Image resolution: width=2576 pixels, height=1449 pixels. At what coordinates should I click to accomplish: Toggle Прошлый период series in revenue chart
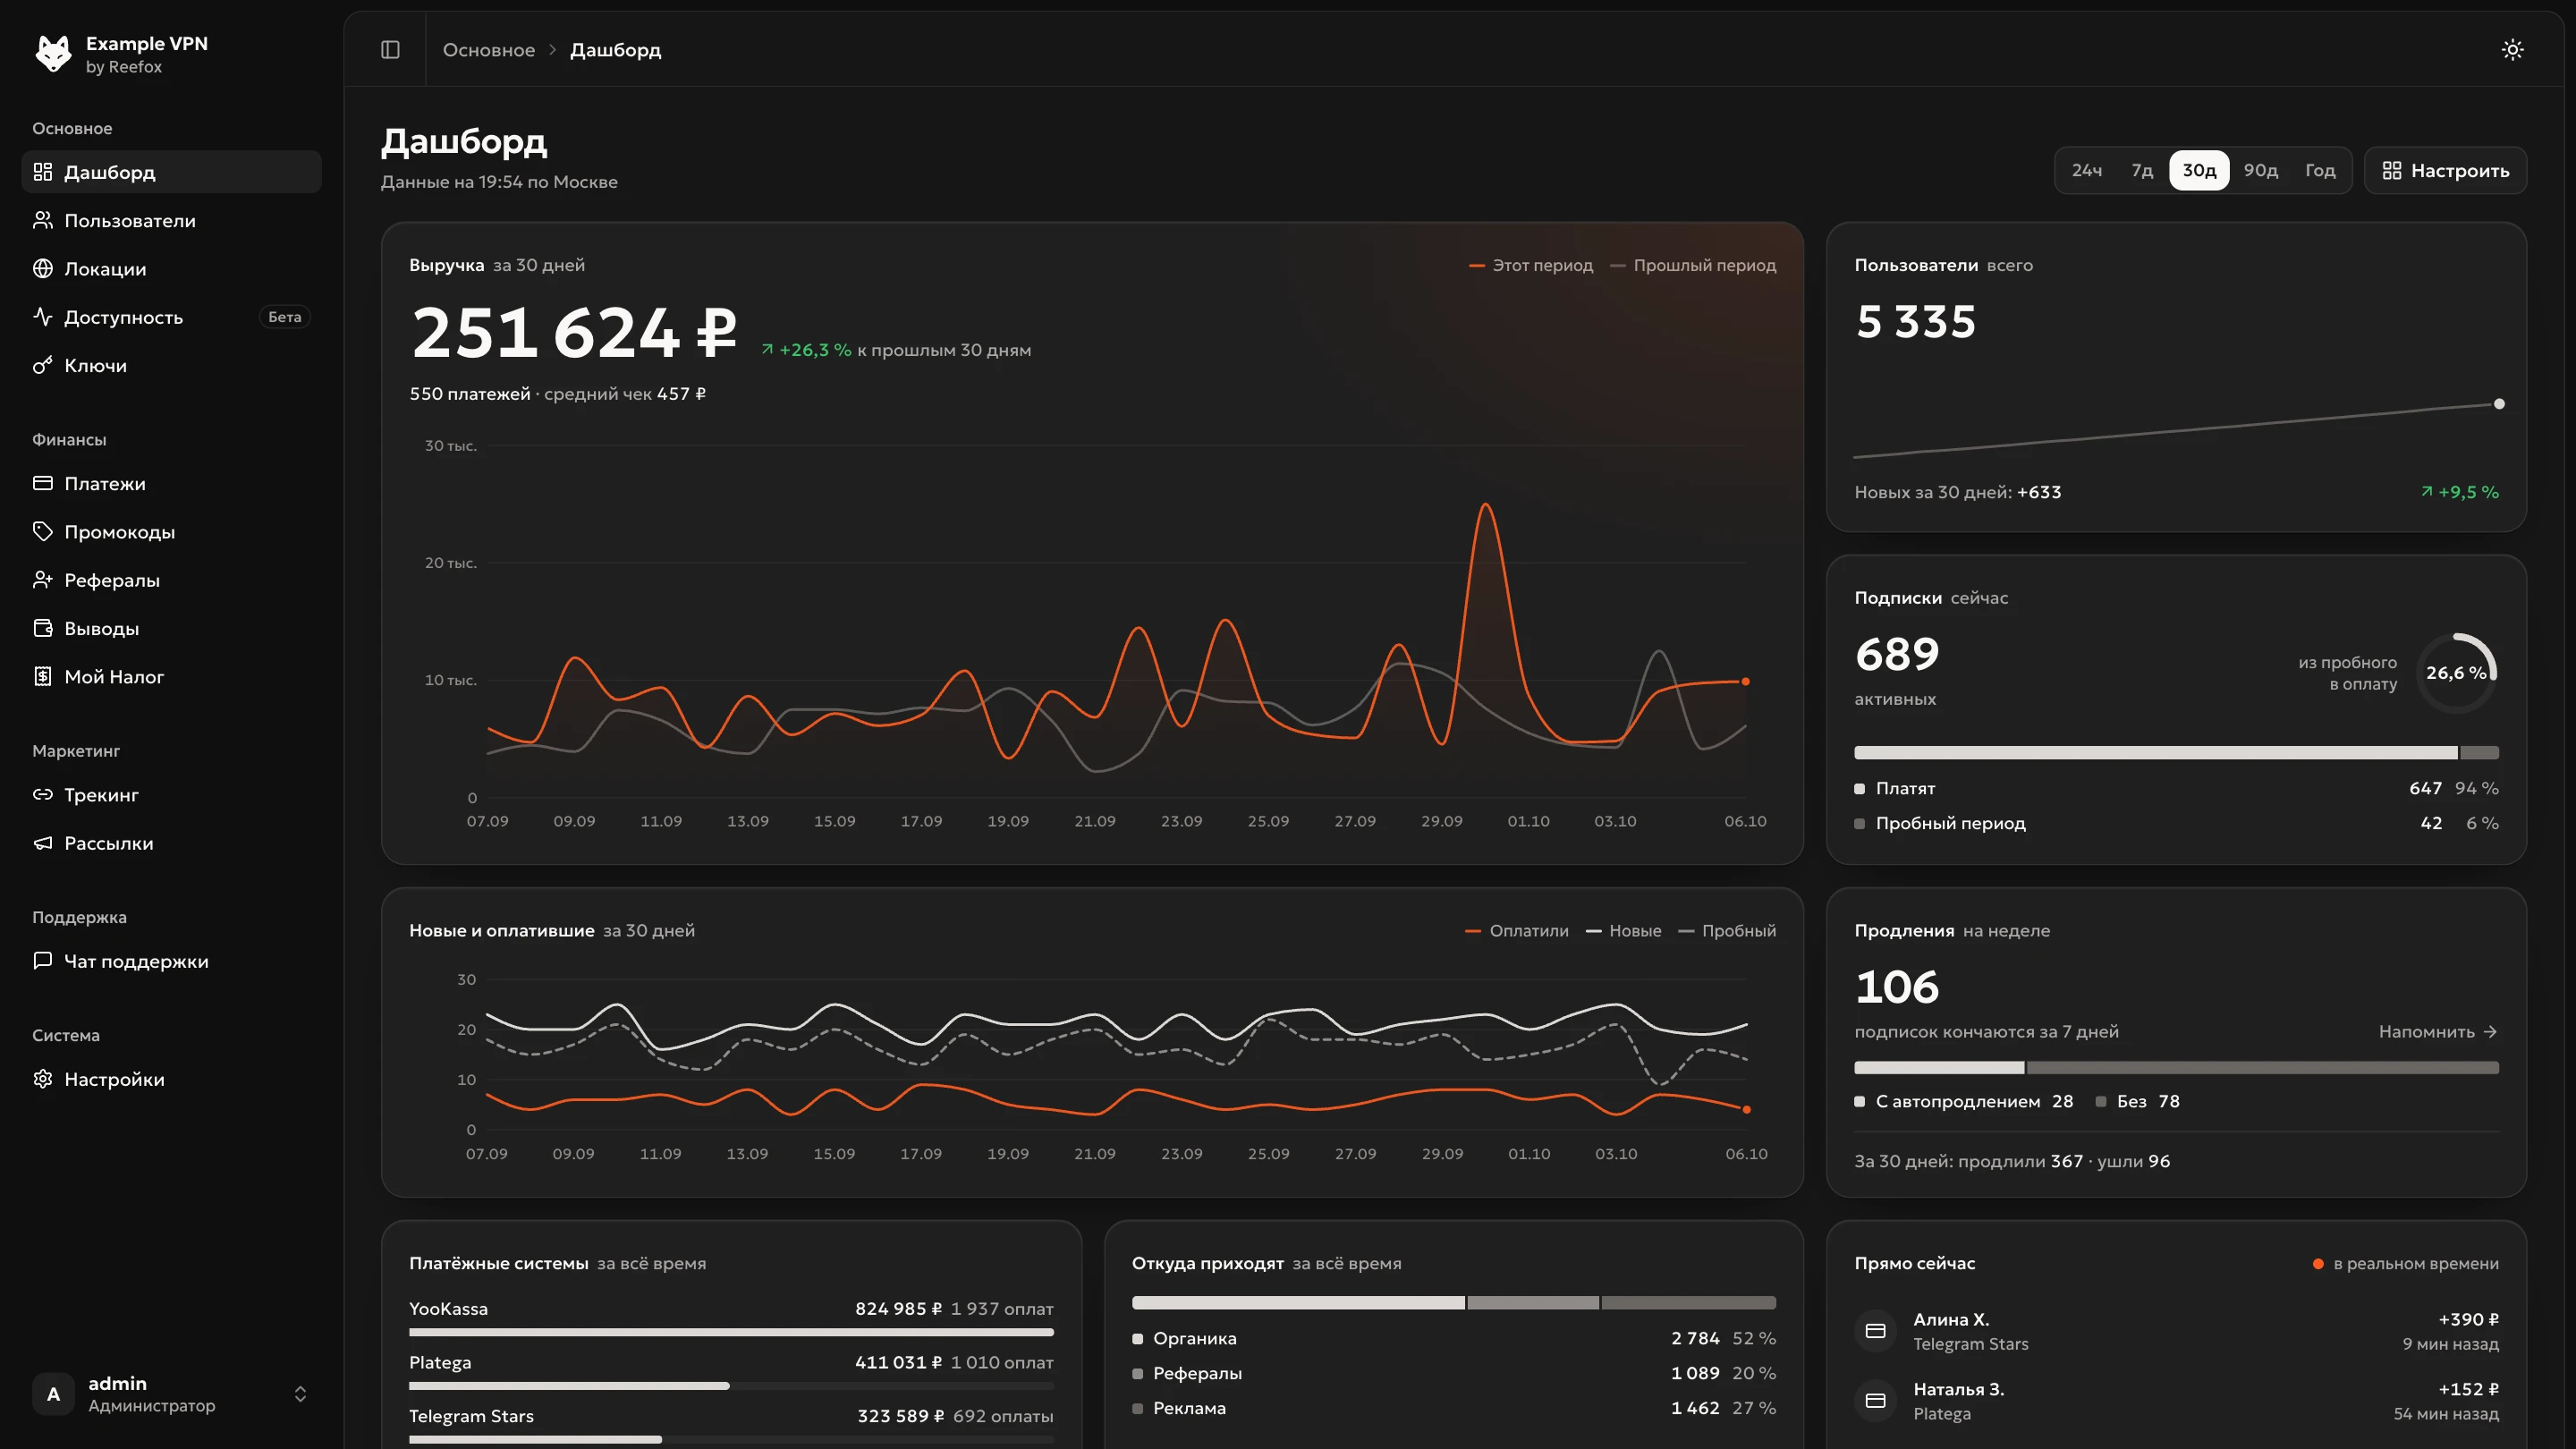point(1693,265)
